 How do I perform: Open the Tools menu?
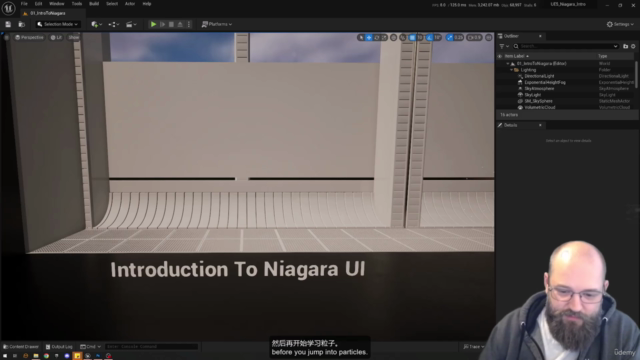77,4
